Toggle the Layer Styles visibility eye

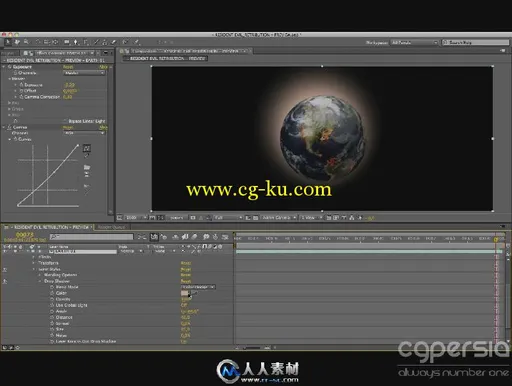[x=5, y=269]
